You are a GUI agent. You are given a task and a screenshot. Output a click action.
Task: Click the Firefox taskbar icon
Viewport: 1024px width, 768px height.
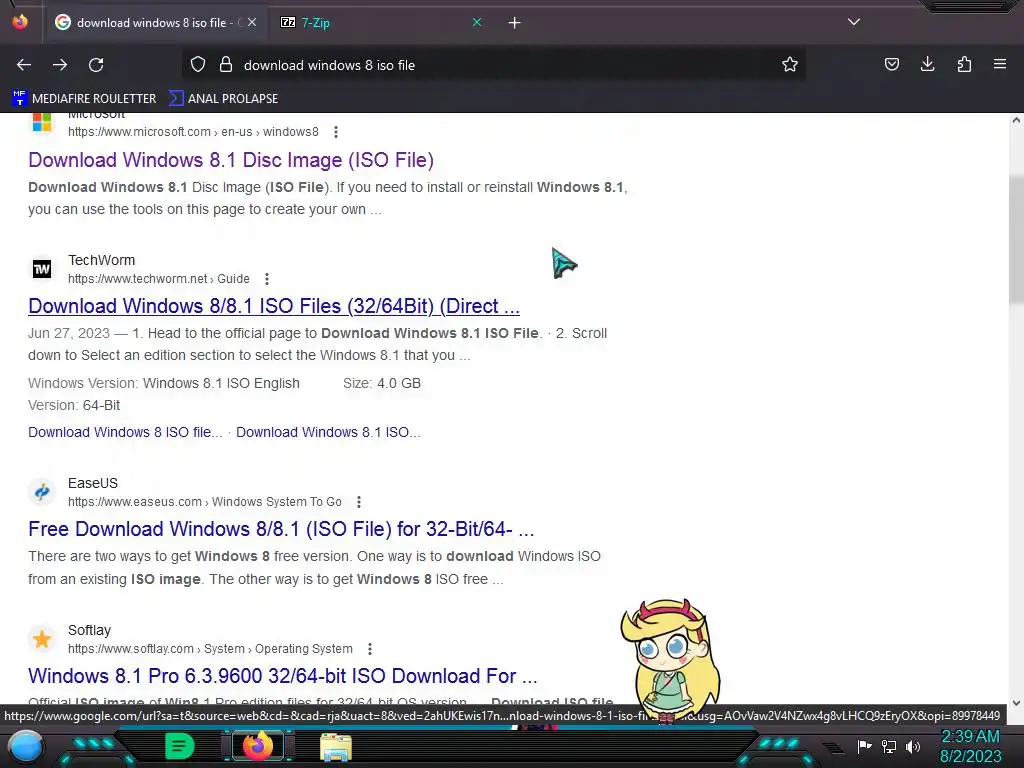coord(257,746)
